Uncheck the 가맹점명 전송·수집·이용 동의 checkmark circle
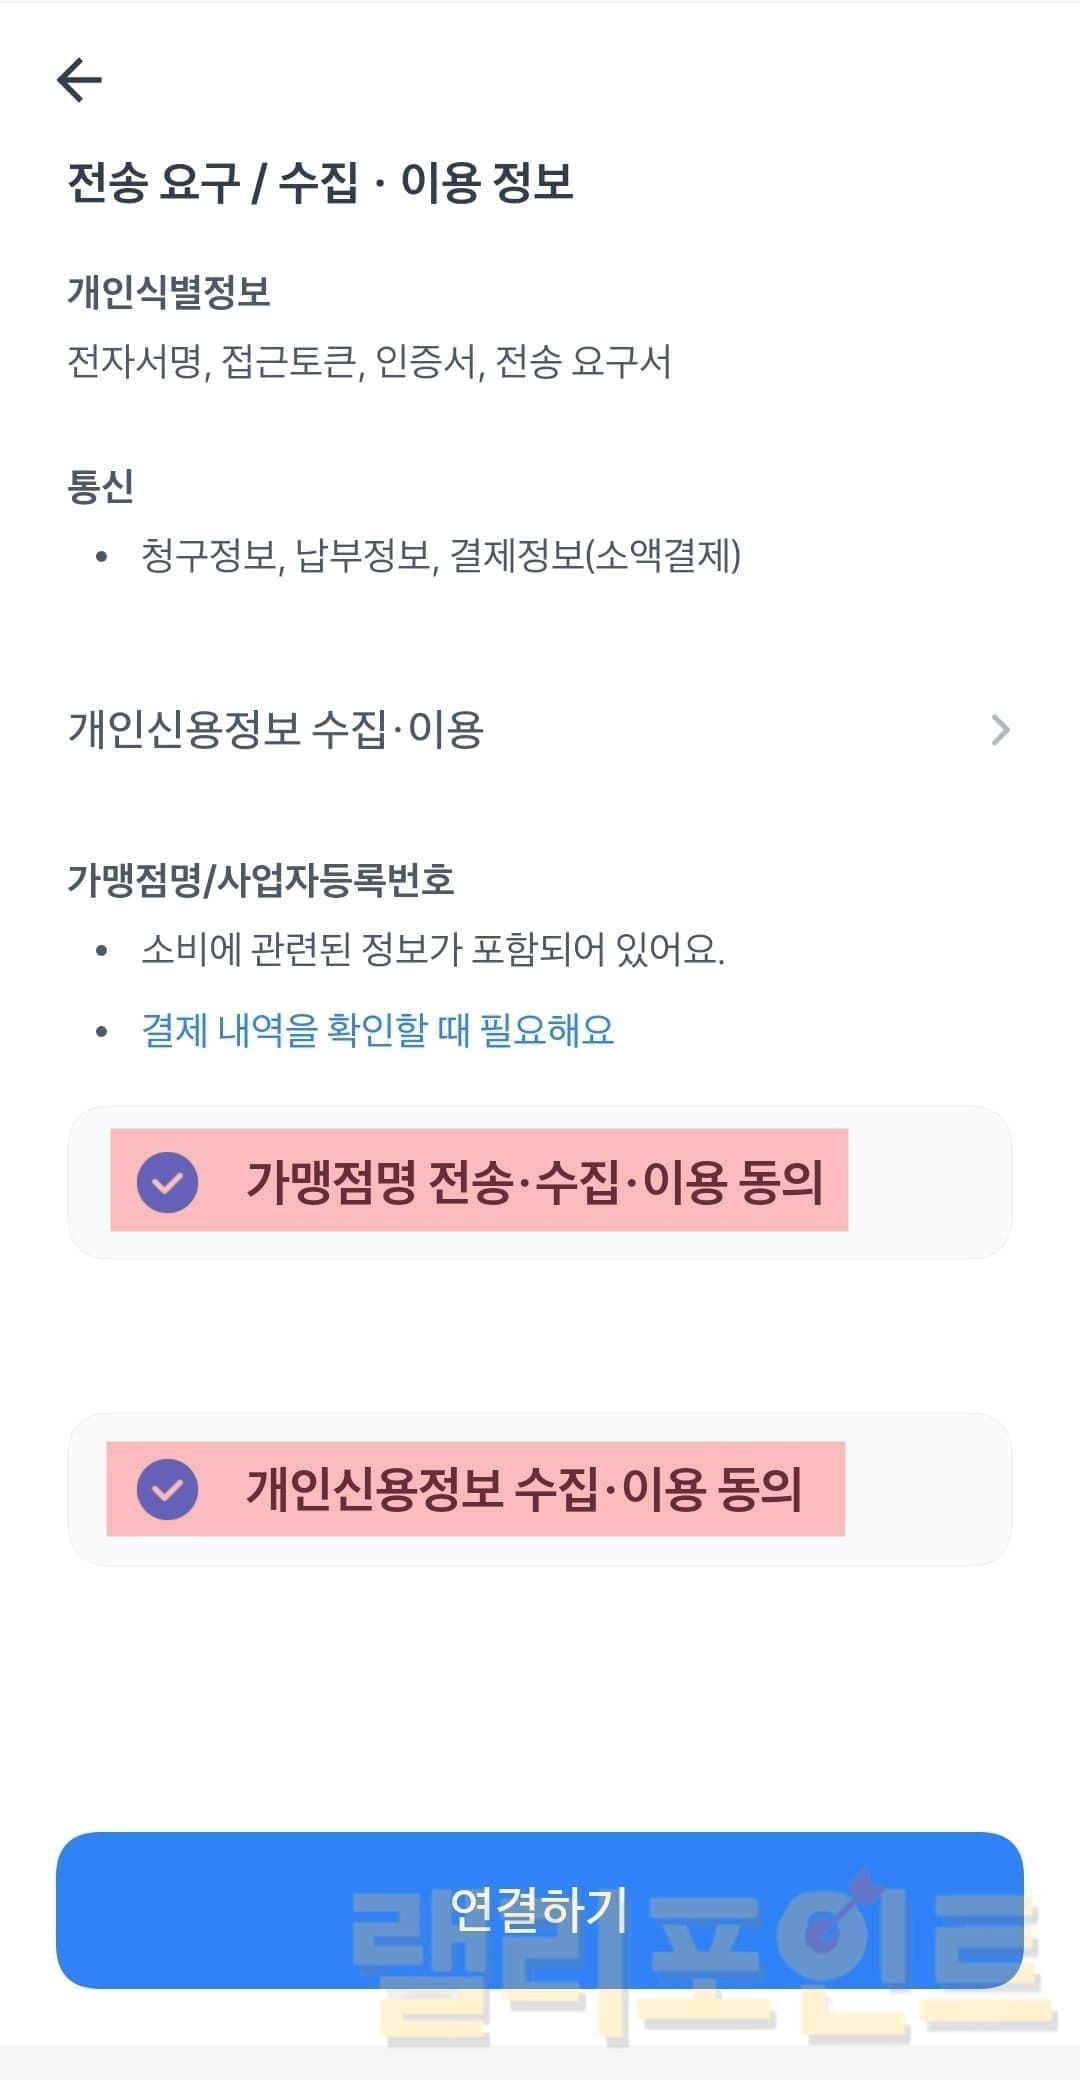 pyautogui.click(x=168, y=1182)
